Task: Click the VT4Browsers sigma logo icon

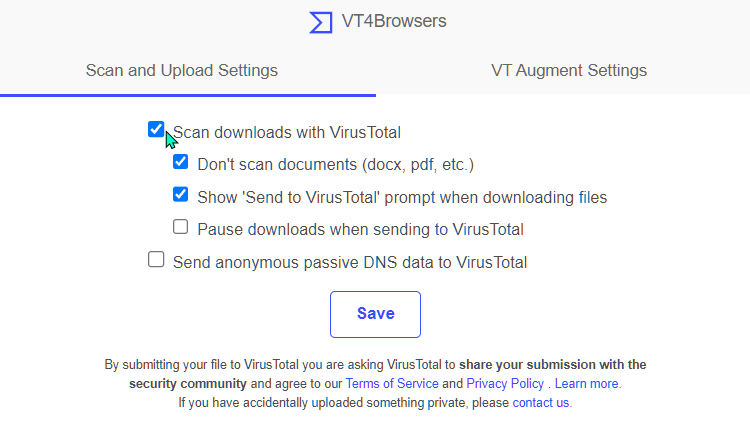Action: [321, 22]
